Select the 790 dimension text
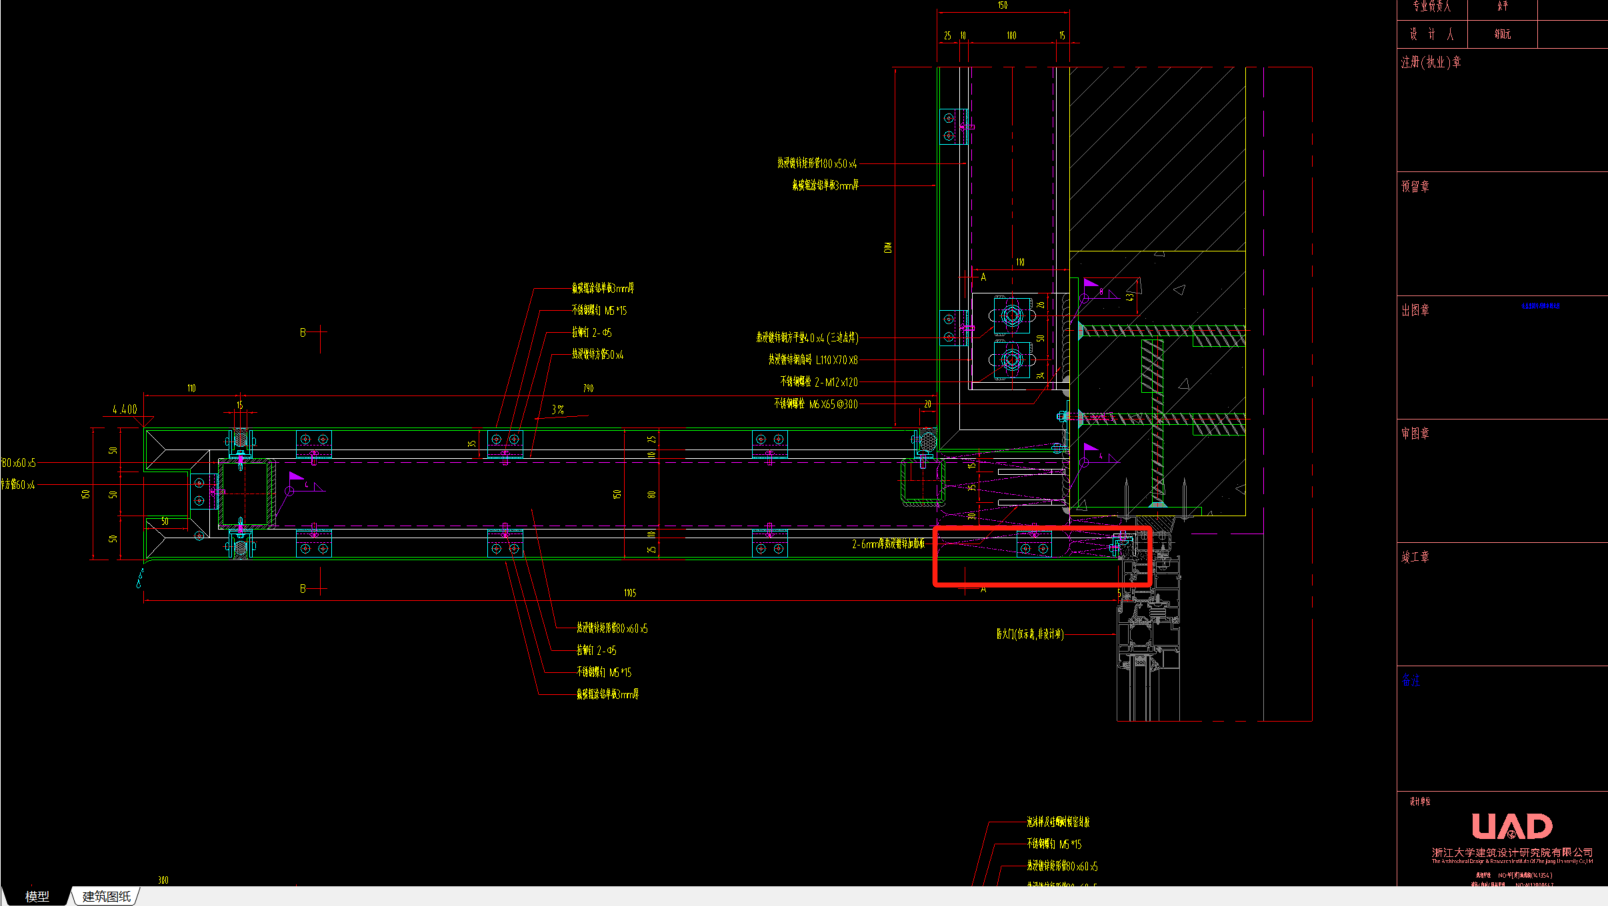 [x=588, y=388]
